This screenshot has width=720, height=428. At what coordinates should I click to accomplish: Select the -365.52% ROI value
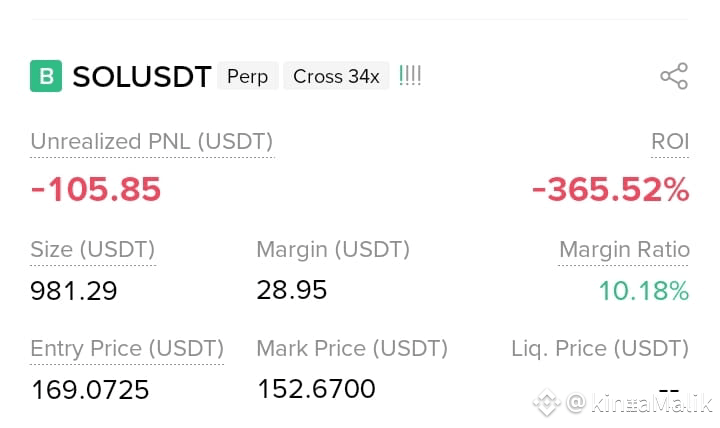[x=610, y=189]
